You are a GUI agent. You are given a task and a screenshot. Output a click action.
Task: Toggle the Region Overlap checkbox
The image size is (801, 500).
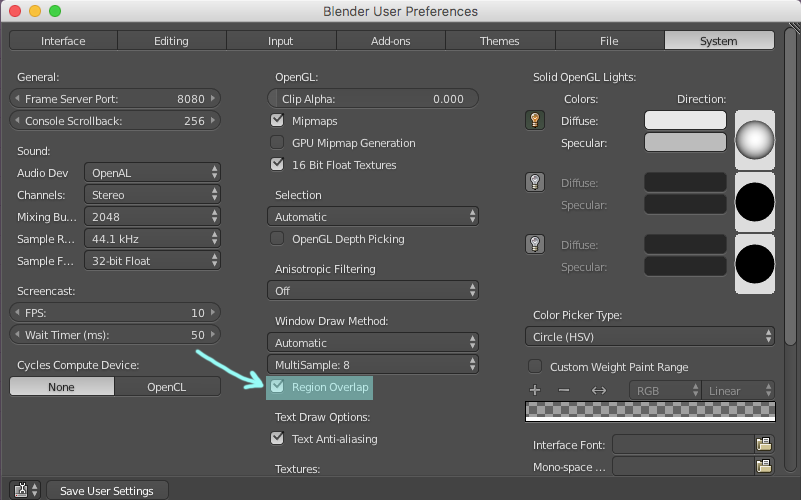pyautogui.click(x=277, y=387)
